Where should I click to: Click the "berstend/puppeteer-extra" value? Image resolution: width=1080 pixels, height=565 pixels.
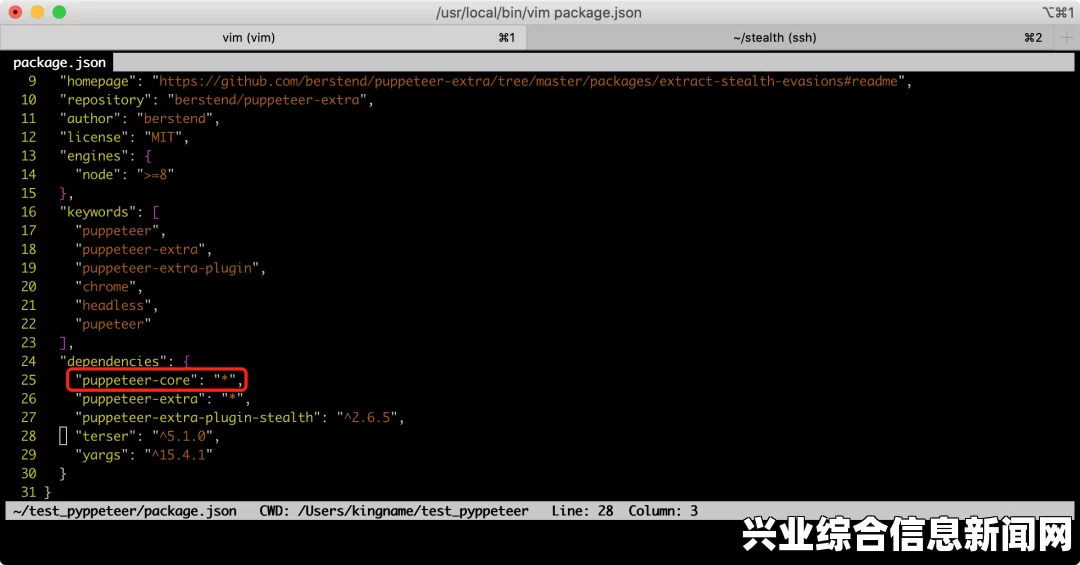coord(267,100)
